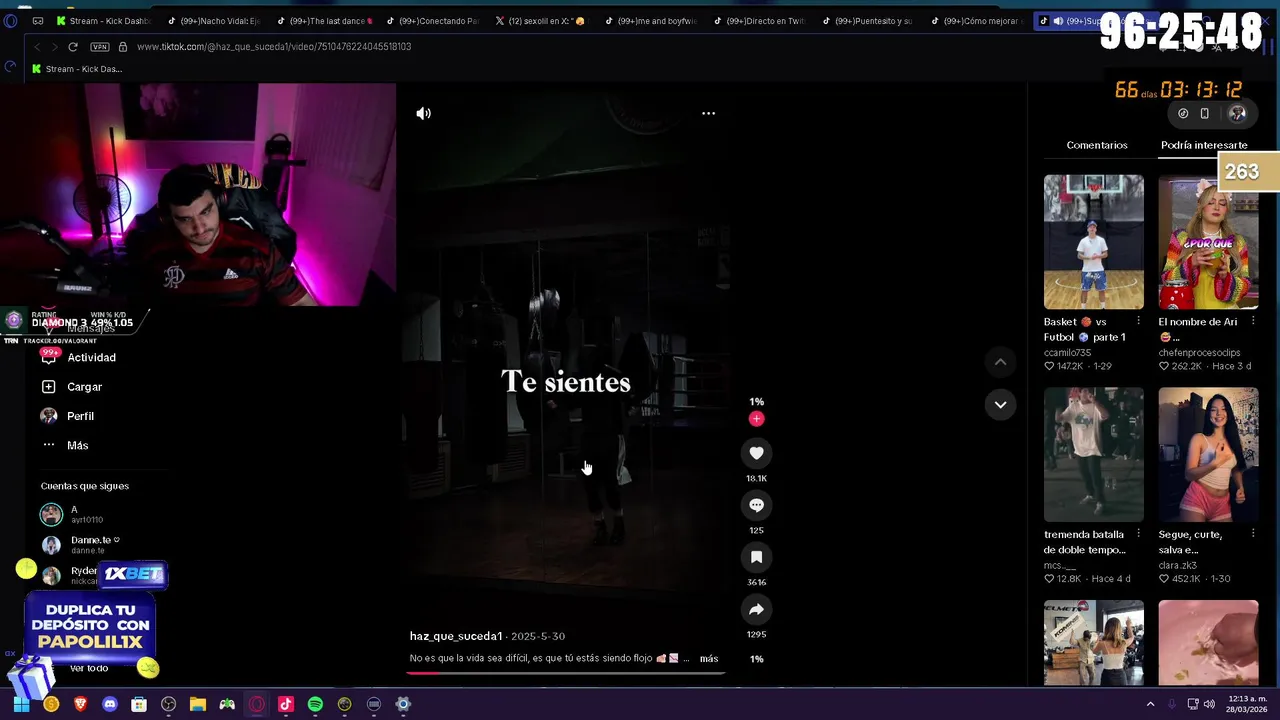Open Settings gear from the taskbar
Screen dimensions: 1280x720
click(403, 705)
